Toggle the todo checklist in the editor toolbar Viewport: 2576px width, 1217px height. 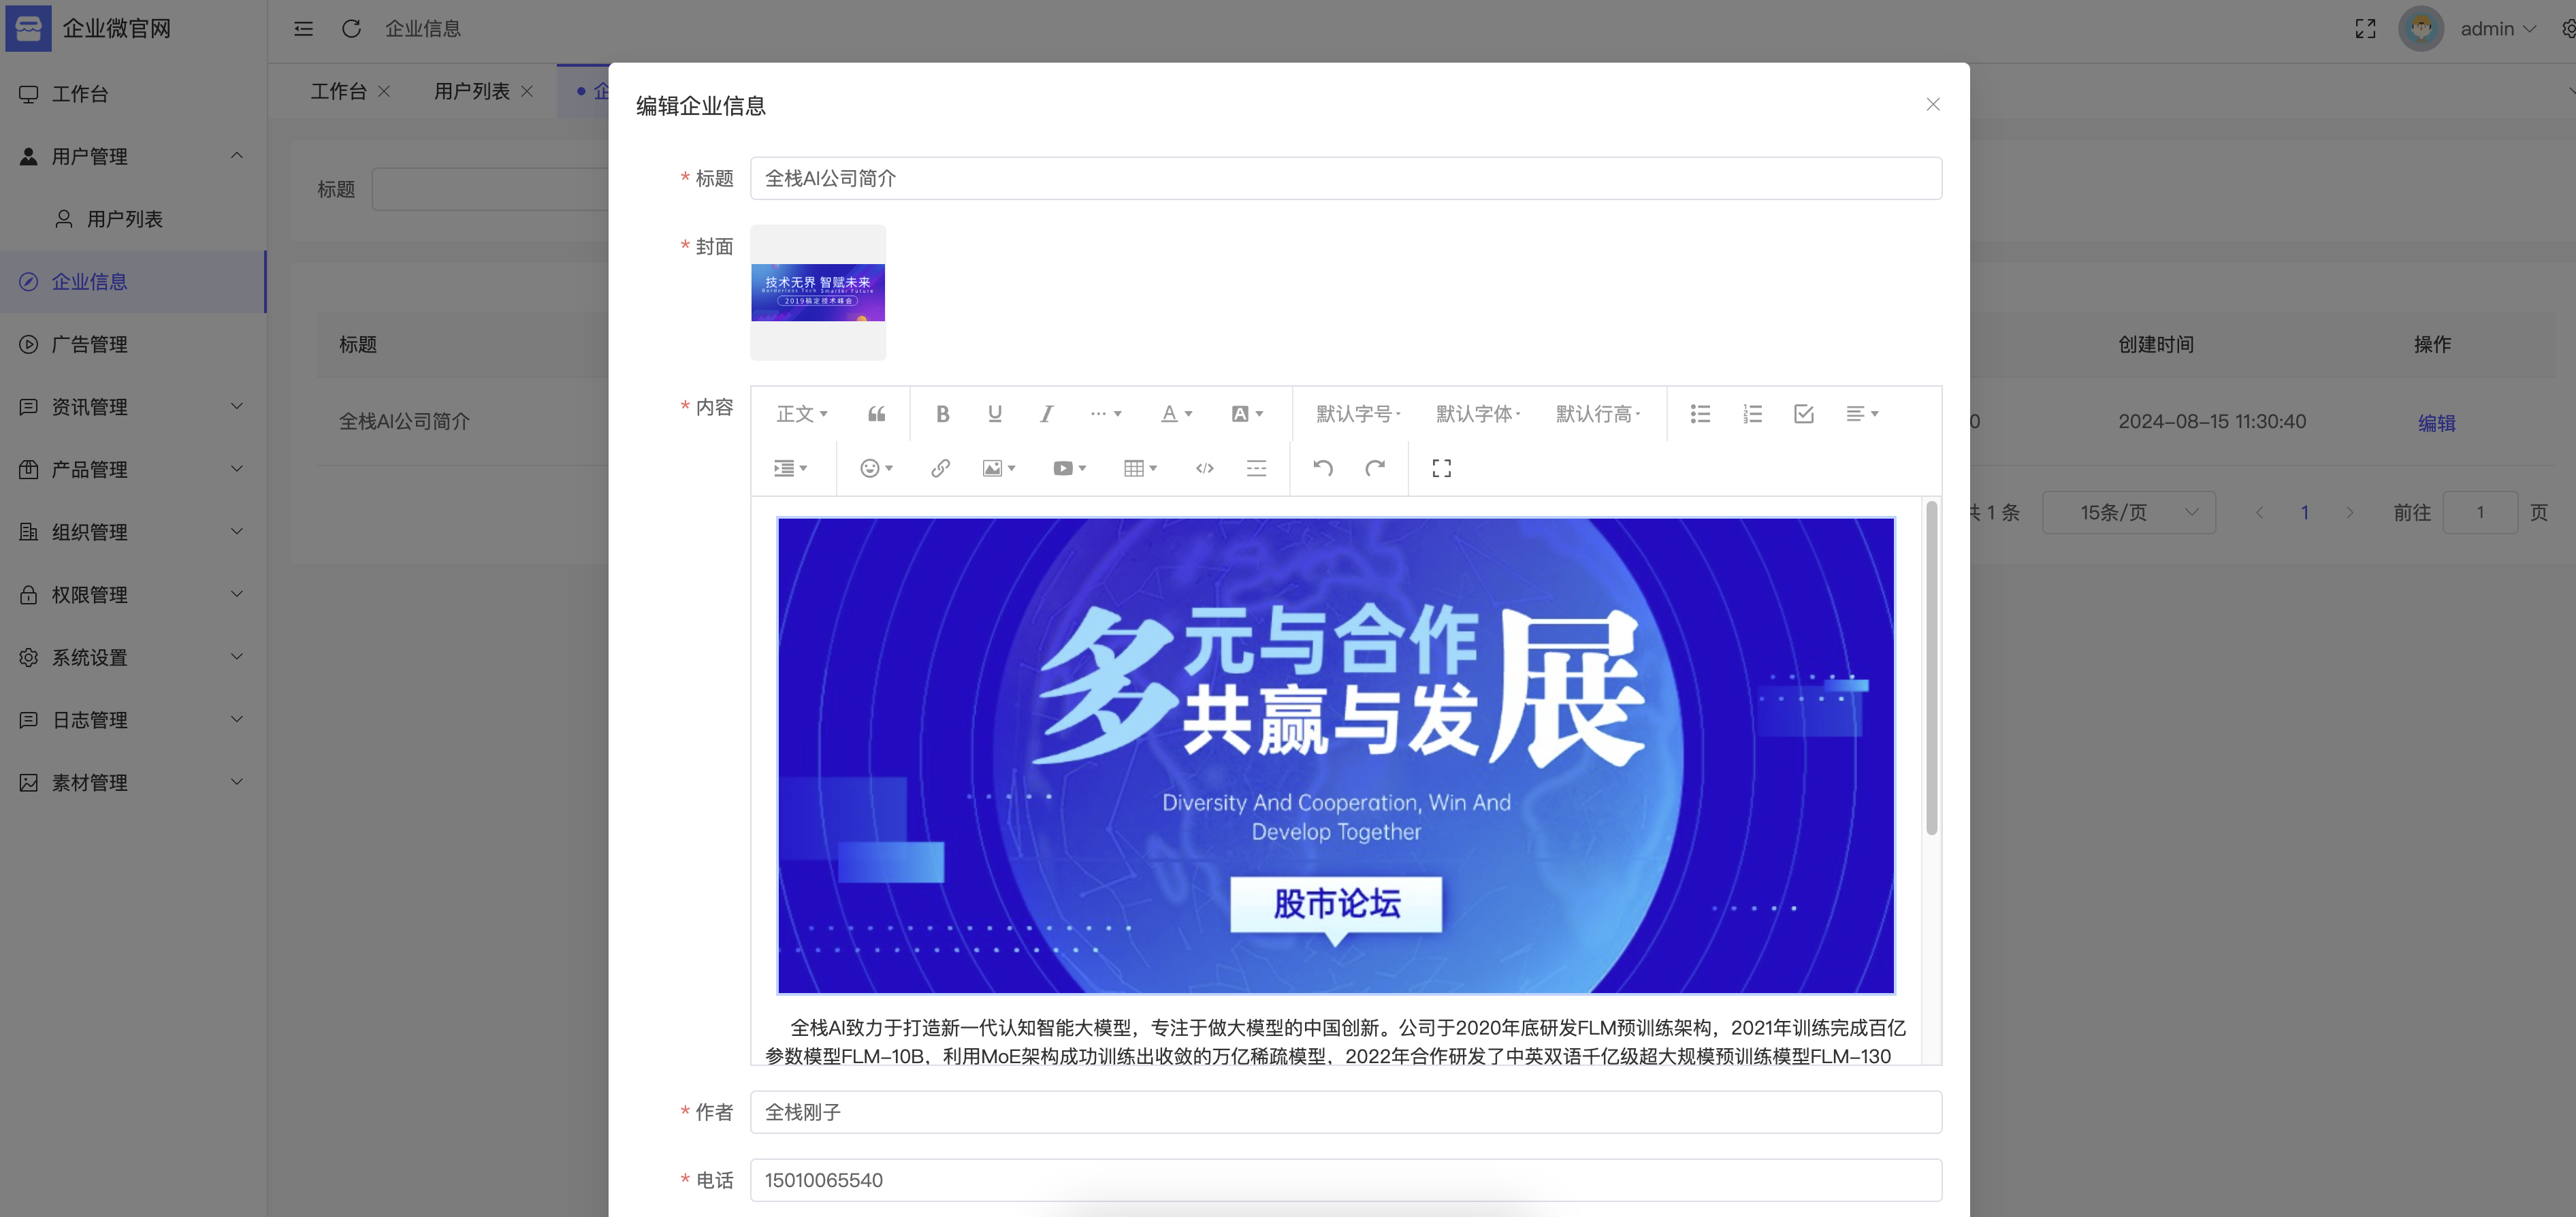1803,414
